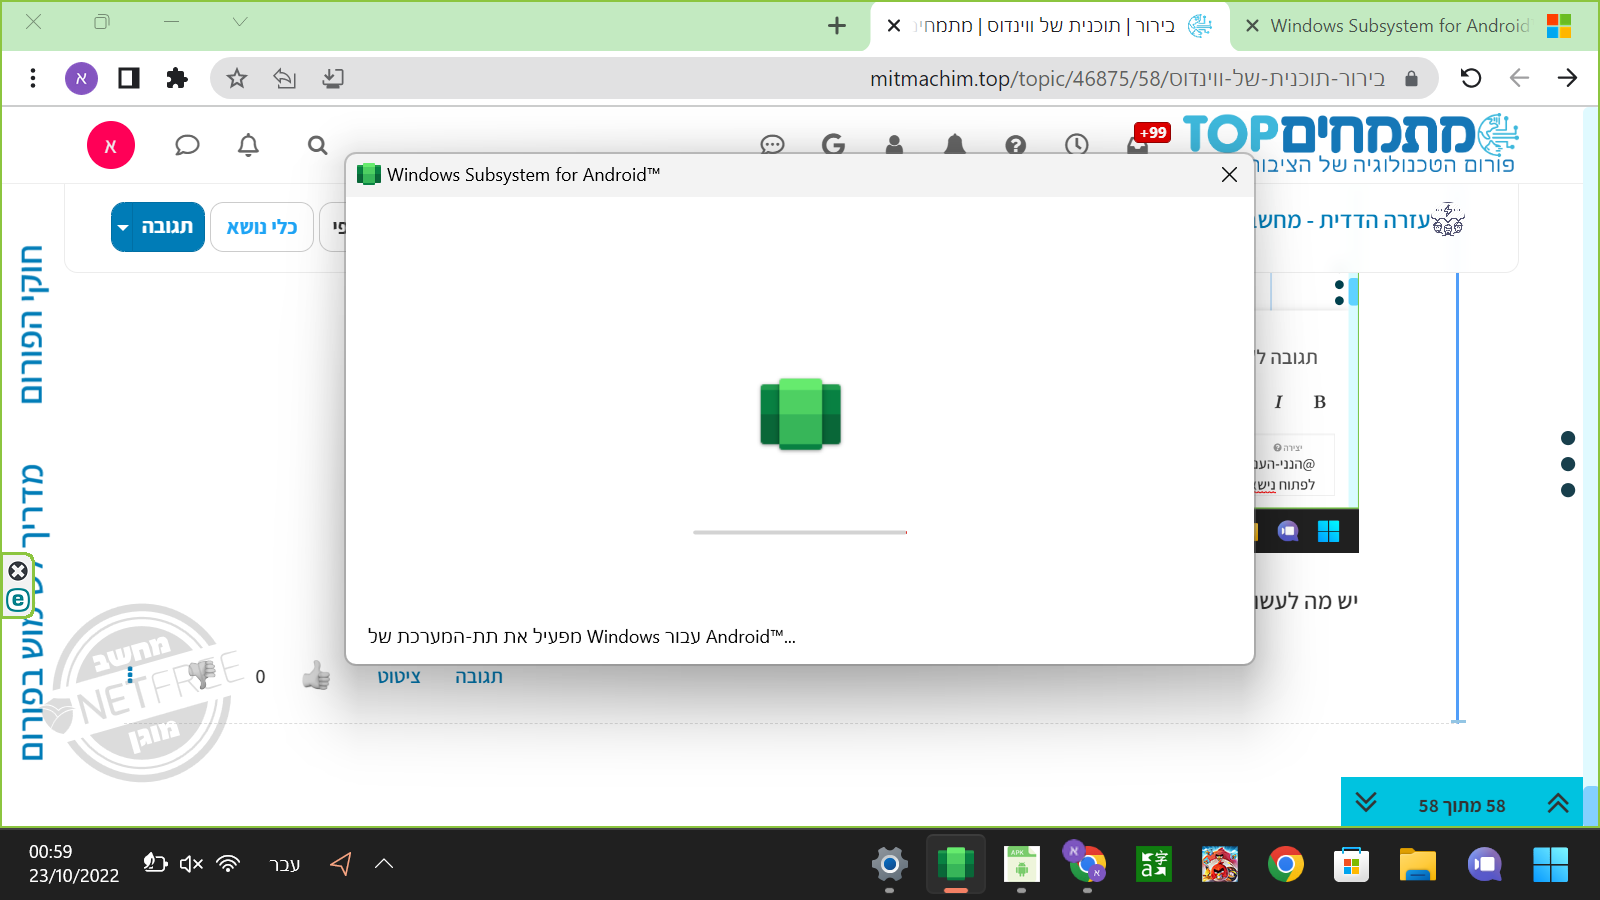Screen dimensions: 1600x900
Task: Click the תגובה reply link under the post
Action: 479,677
